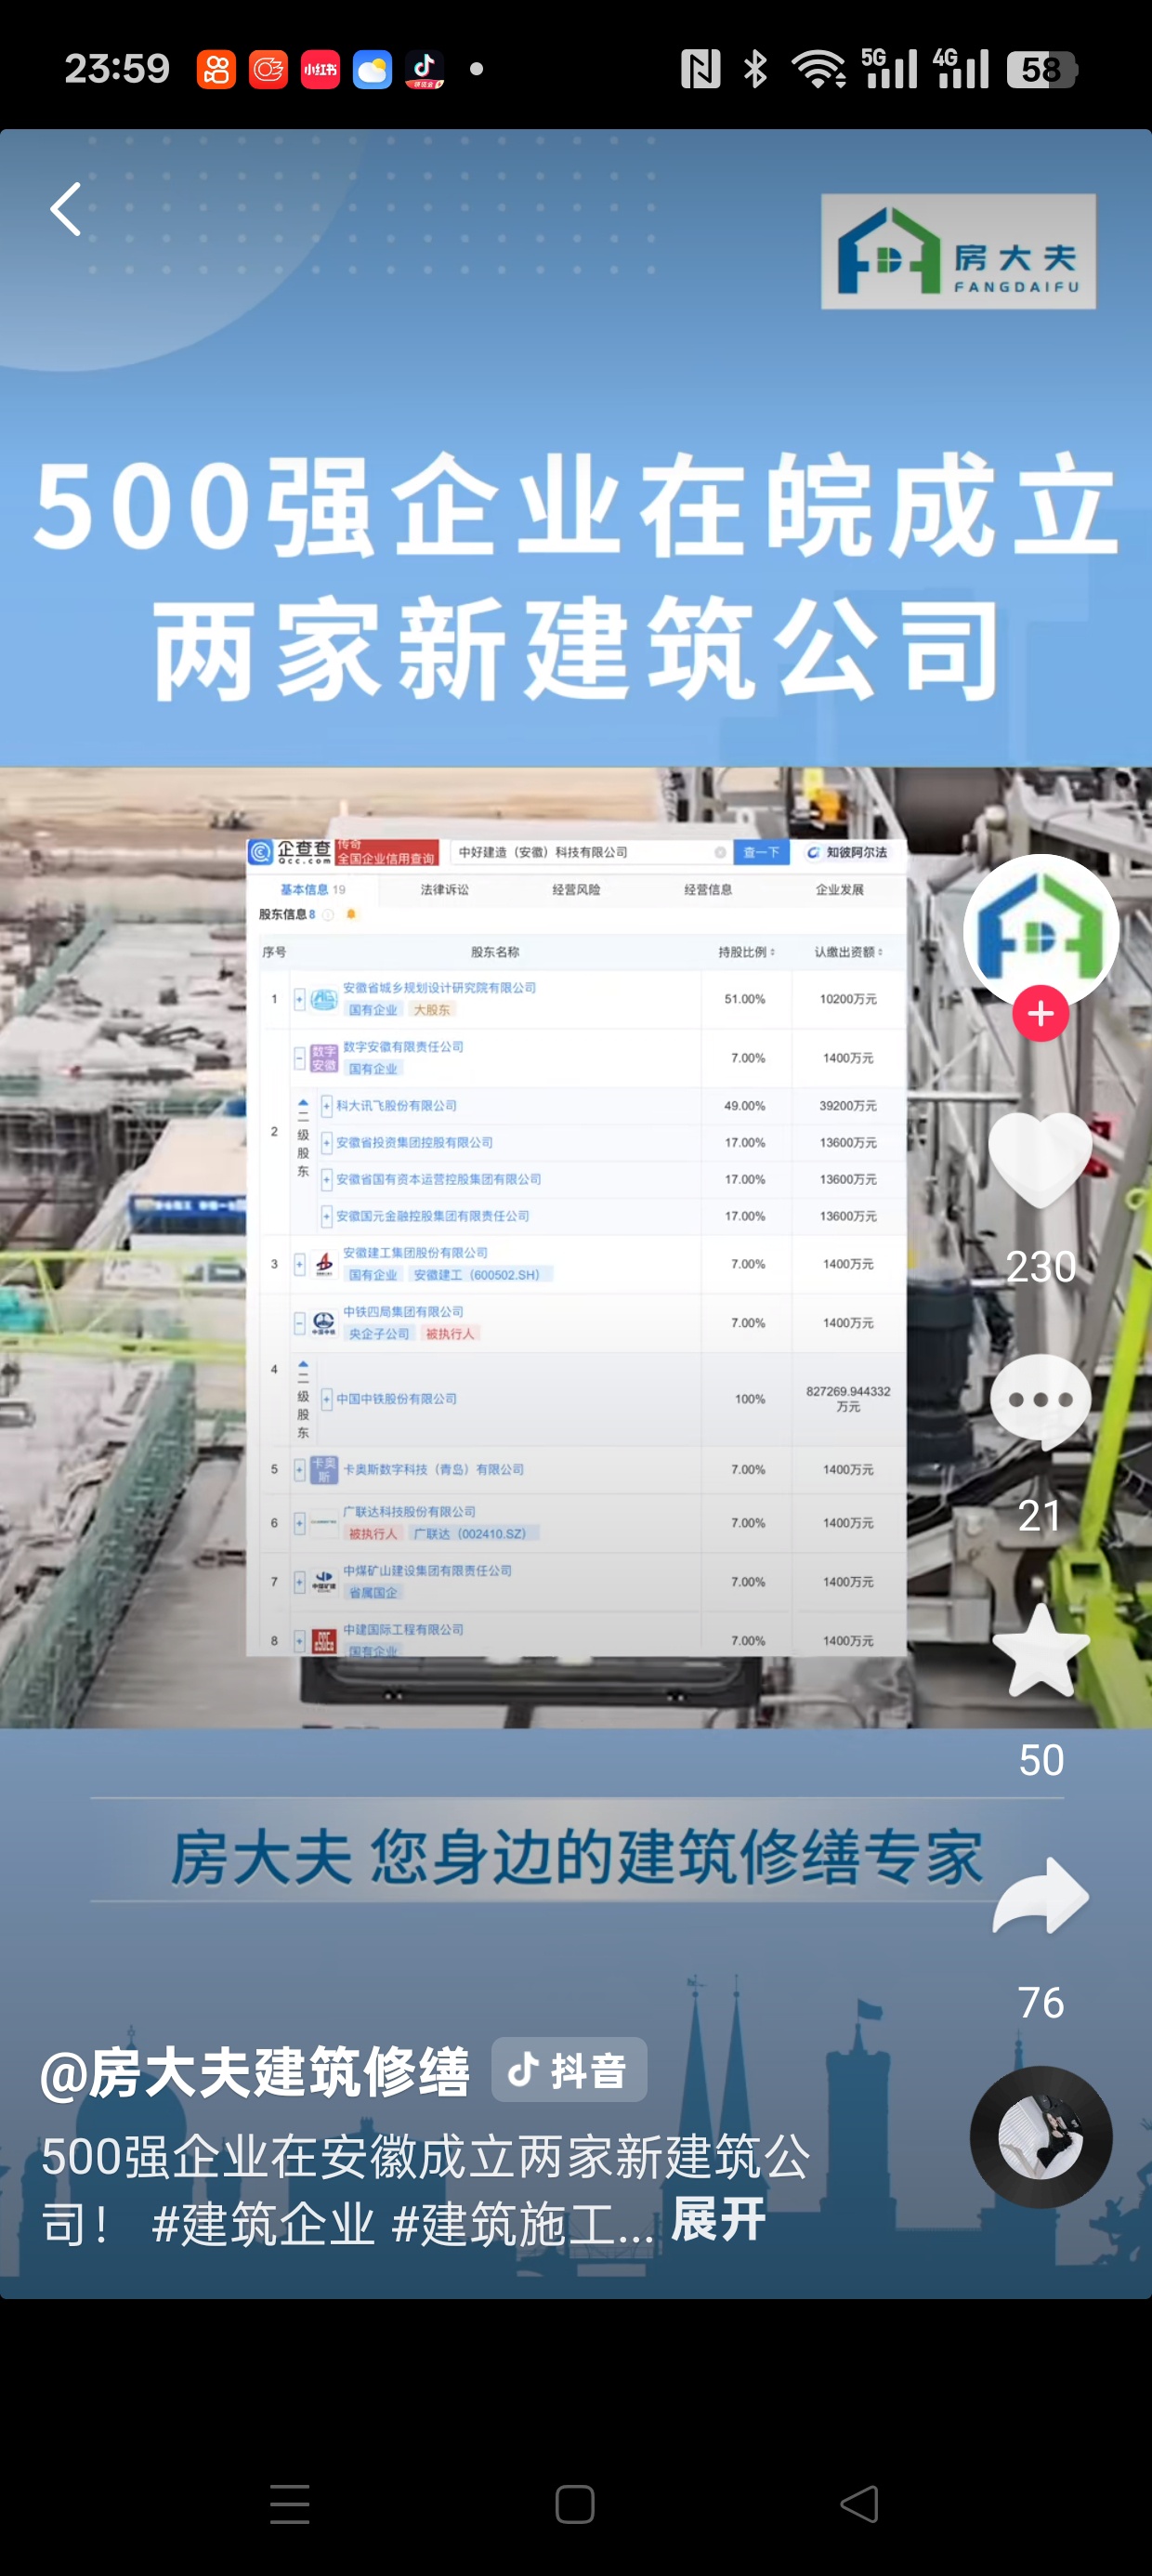Tap the video title 500强企业在皖成立

coord(576,504)
